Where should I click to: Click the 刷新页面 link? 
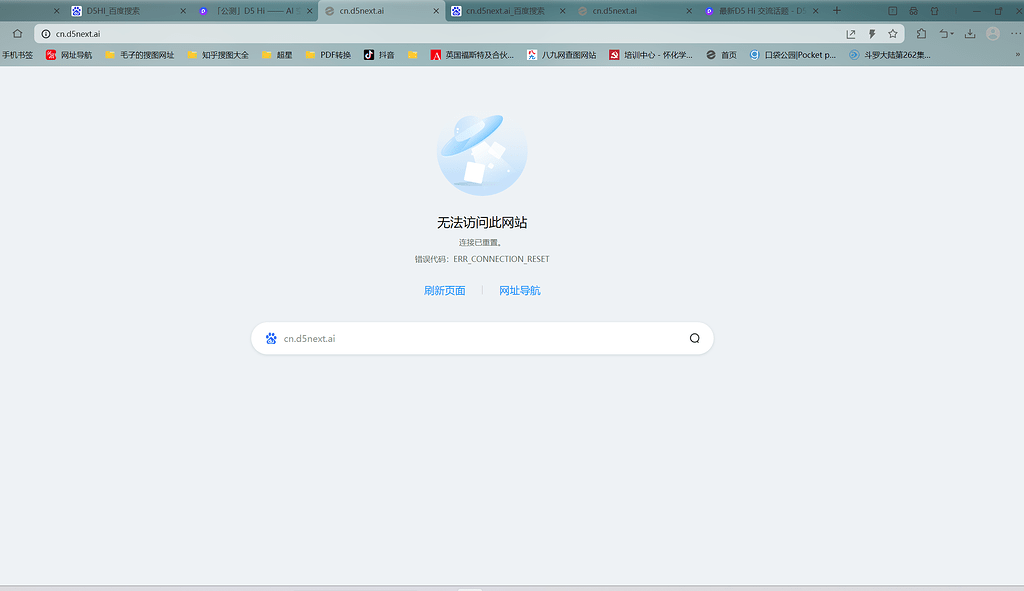(444, 291)
